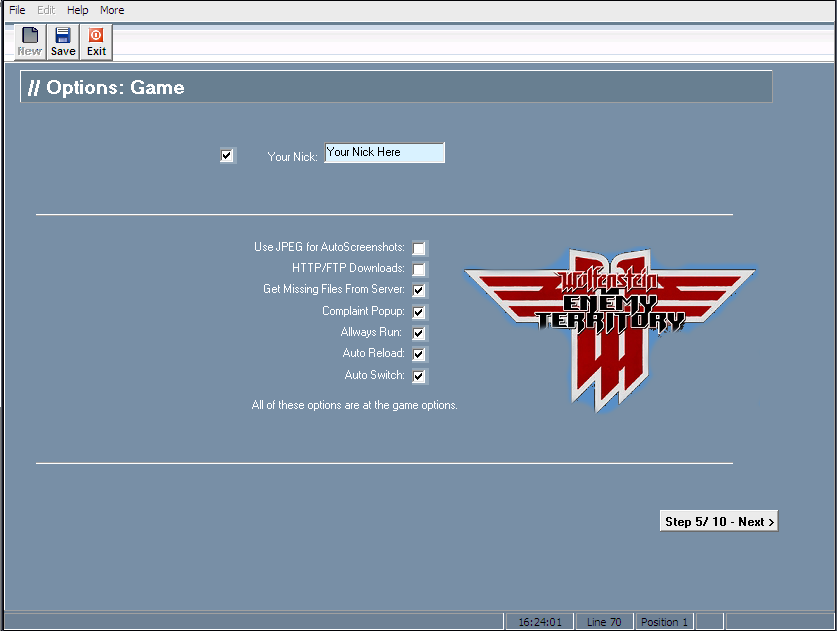Click the HTTP/FTP Downloads label
The height and width of the screenshot is (631, 837).
point(348,268)
